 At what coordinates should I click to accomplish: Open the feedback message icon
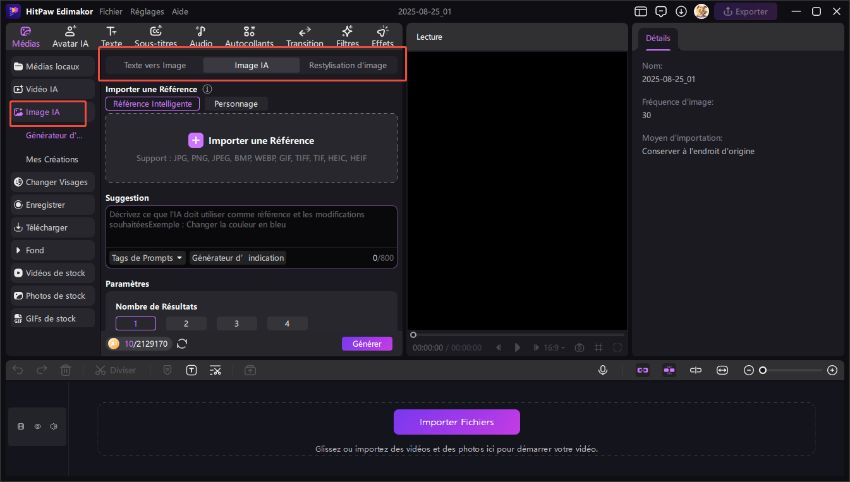pyautogui.click(x=661, y=11)
